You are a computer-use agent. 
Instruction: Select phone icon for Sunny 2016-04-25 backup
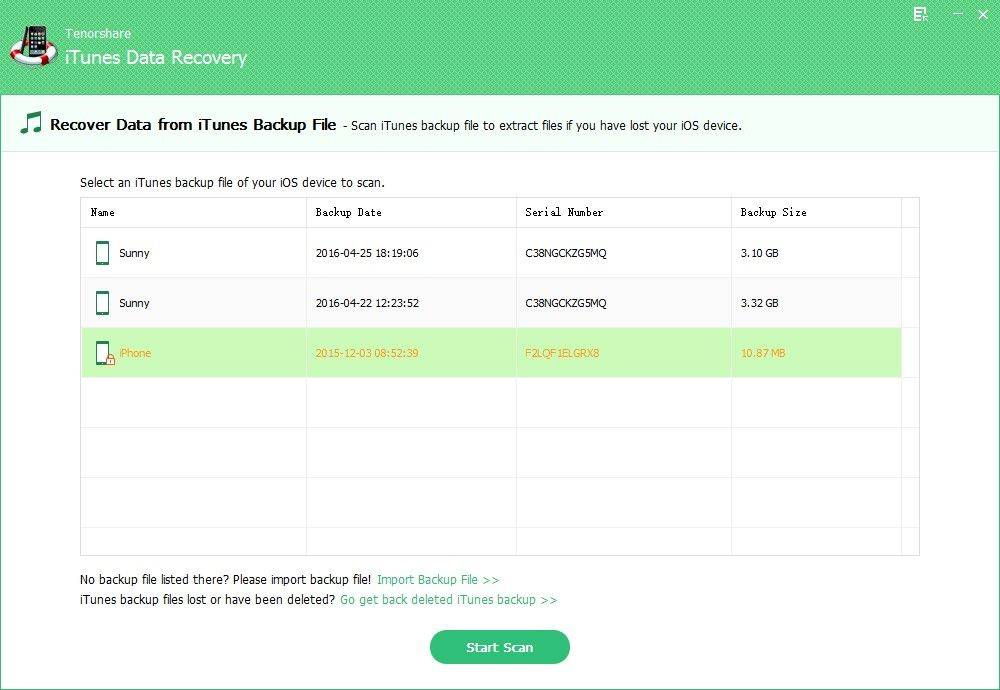tap(102, 253)
